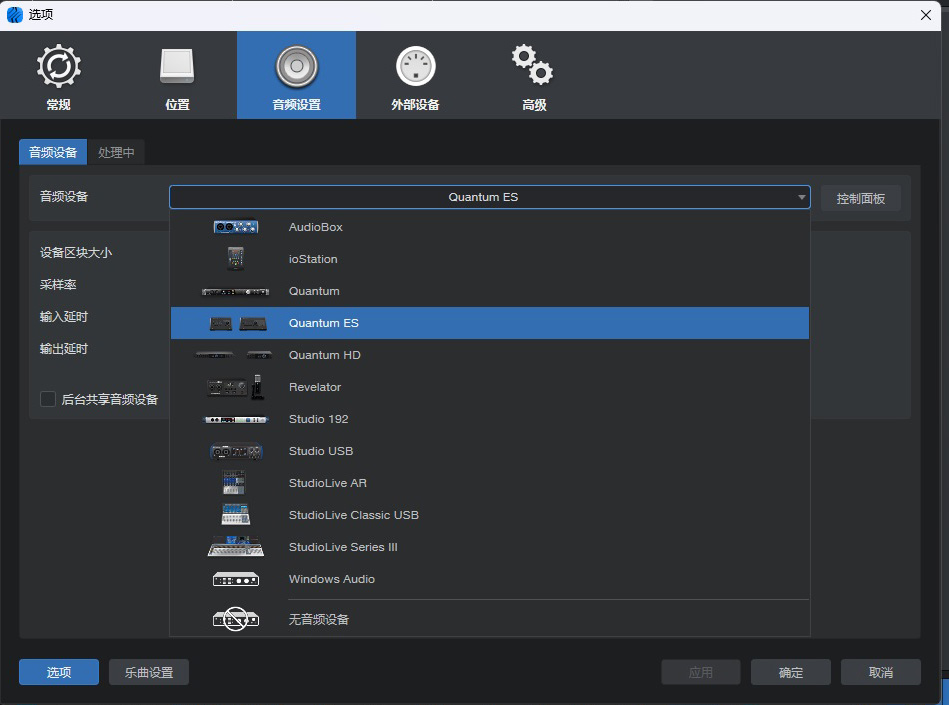949x705 pixels.
Task: Click the StudioLive Series III mixer icon
Action: 236,547
